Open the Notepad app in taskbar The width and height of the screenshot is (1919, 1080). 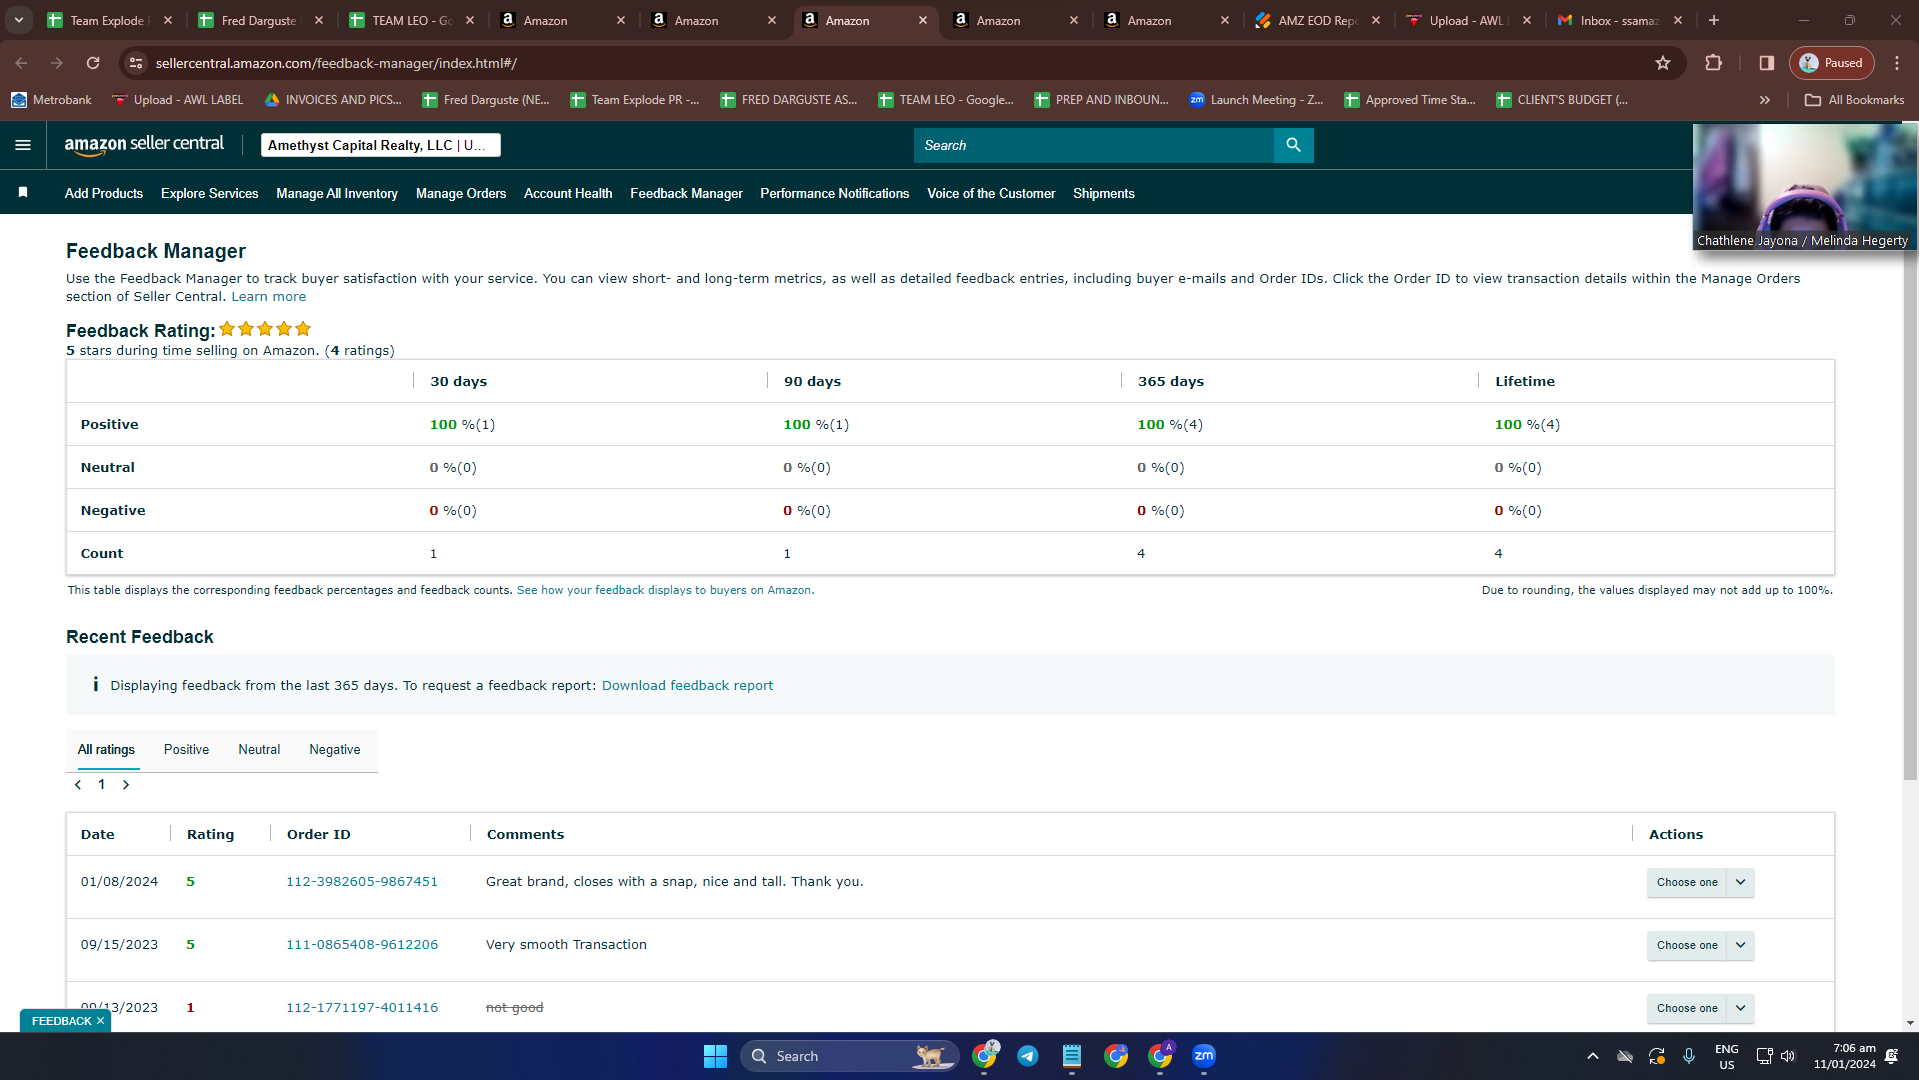point(1072,1056)
